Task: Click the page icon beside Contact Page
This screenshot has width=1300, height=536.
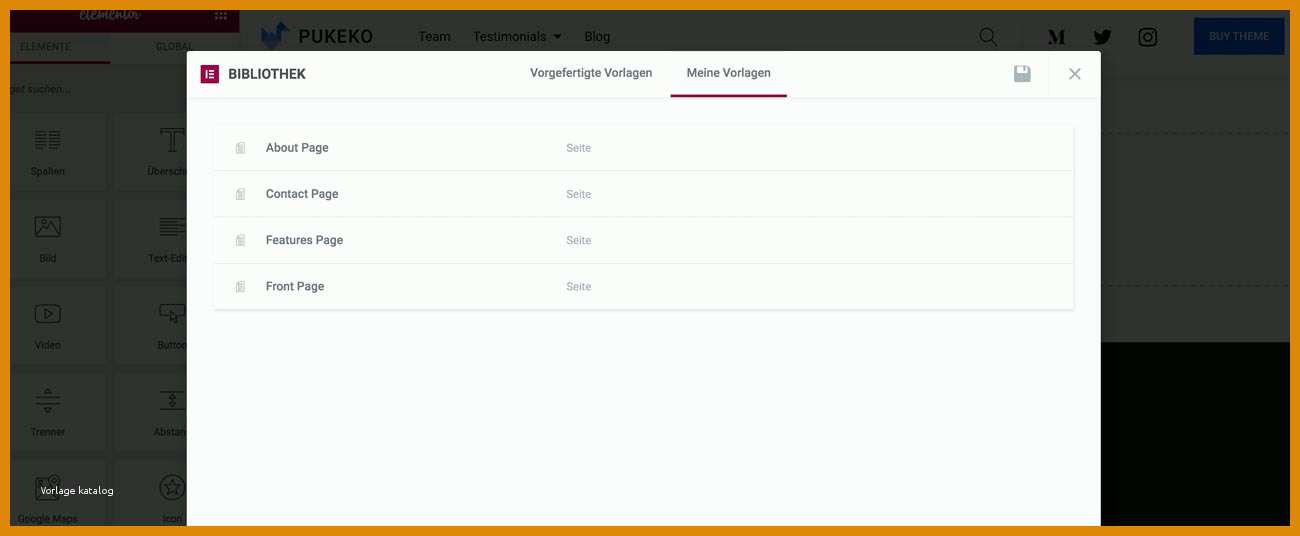Action: pos(240,194)
